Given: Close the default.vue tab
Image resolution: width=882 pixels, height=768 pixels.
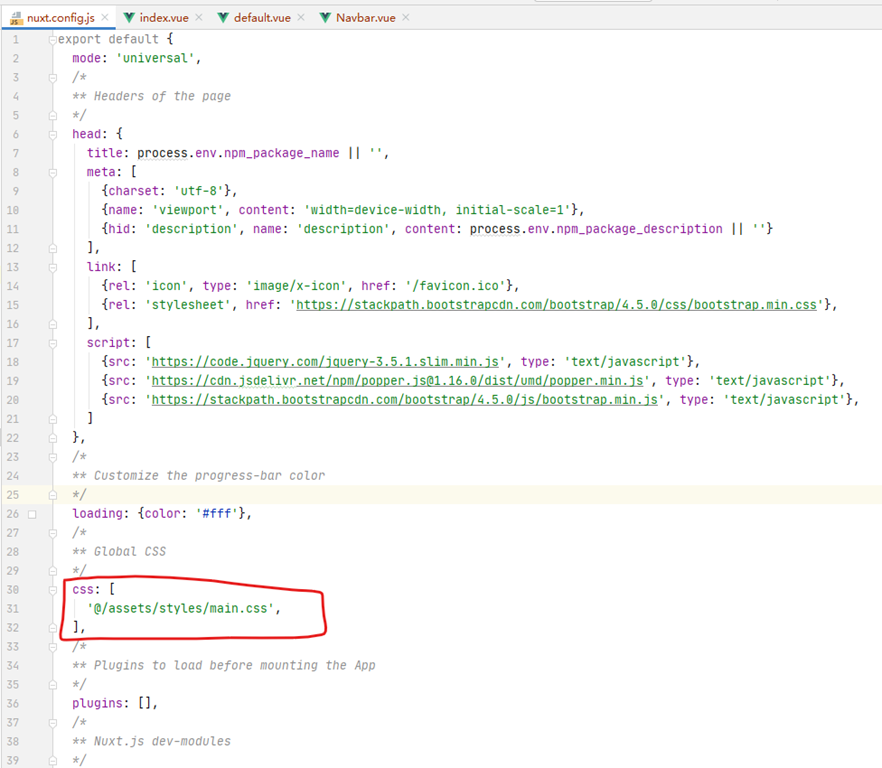Looking at the screenshot, I should (301, 17).
